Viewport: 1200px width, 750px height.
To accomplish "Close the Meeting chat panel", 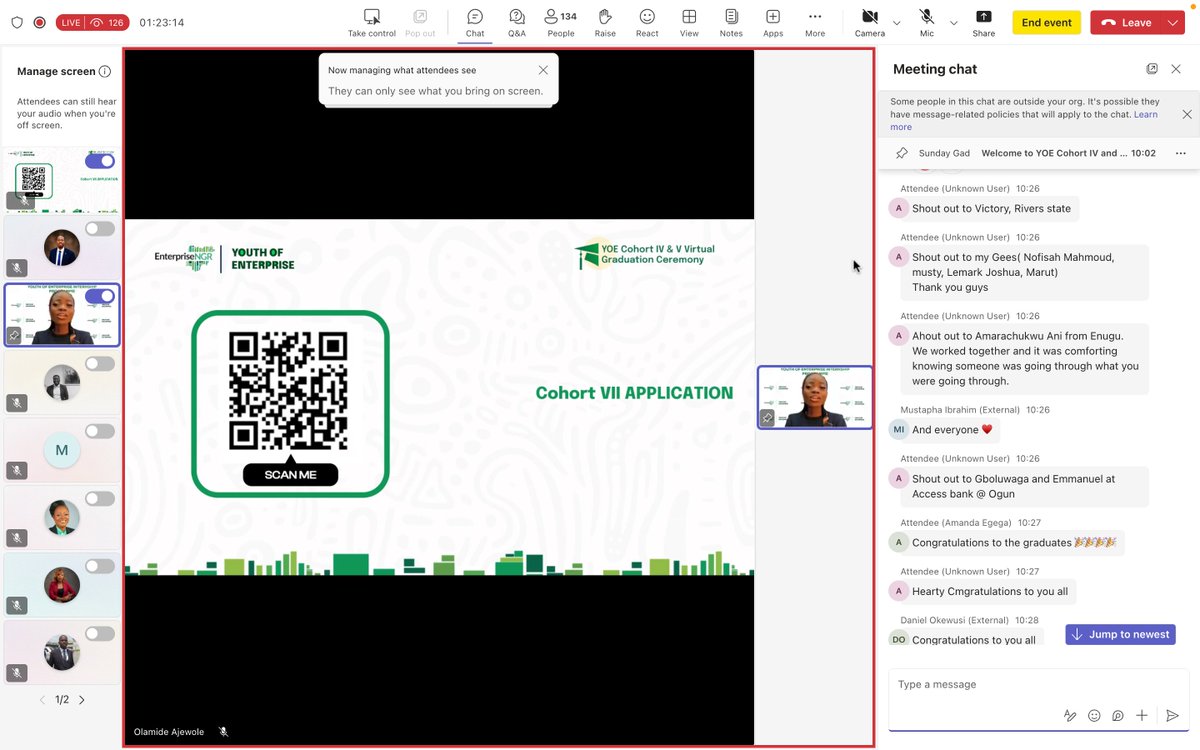I will [x=1176, y=69].
